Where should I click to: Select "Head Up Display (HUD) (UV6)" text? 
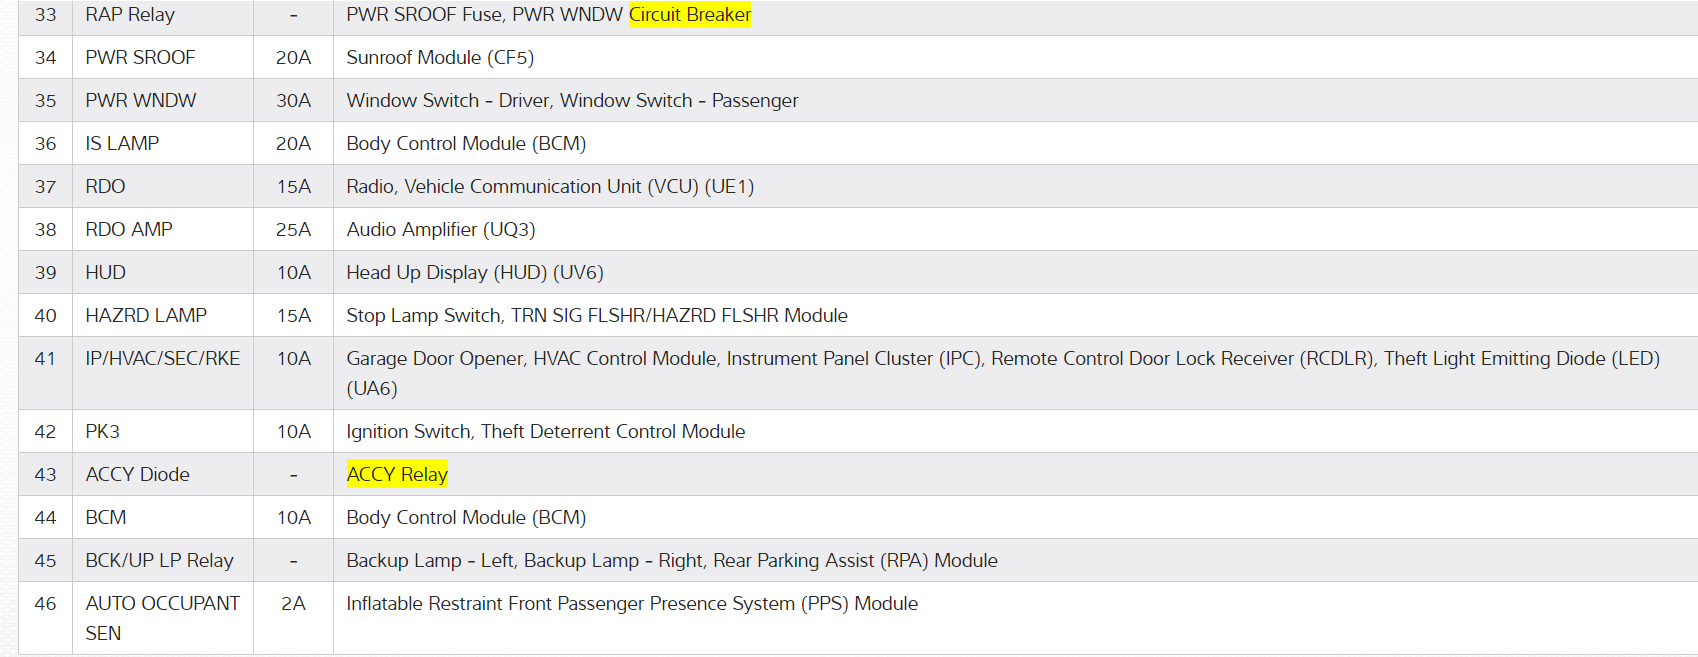pyautogui.click(x=474, y=273)
